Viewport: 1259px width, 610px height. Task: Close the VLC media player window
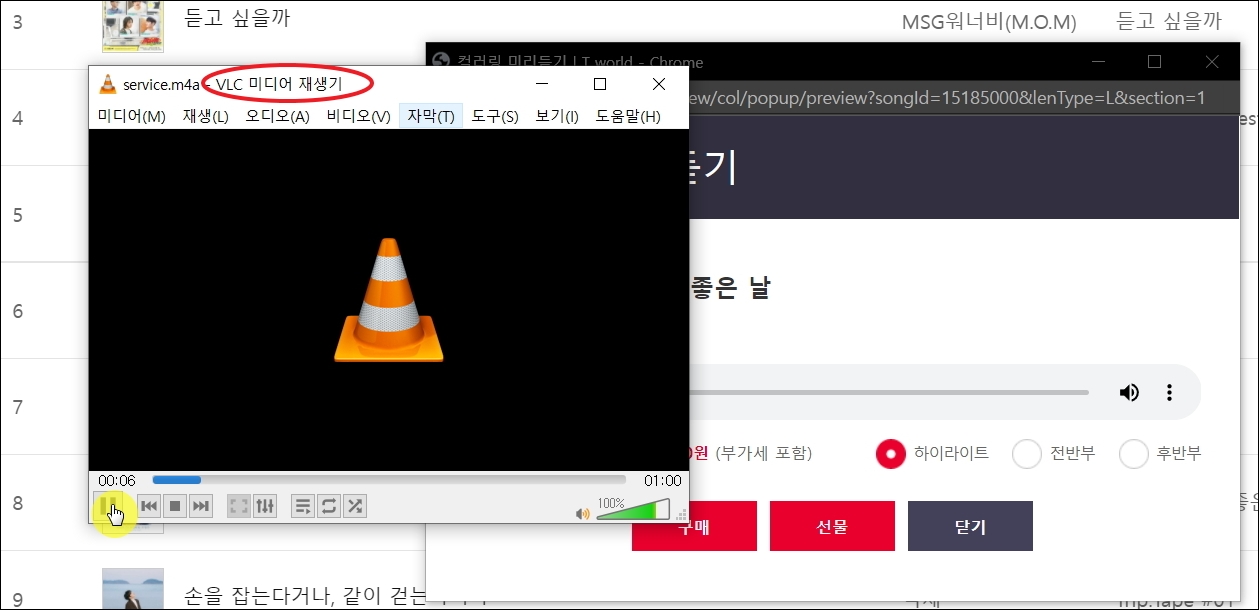click(658, 84)
